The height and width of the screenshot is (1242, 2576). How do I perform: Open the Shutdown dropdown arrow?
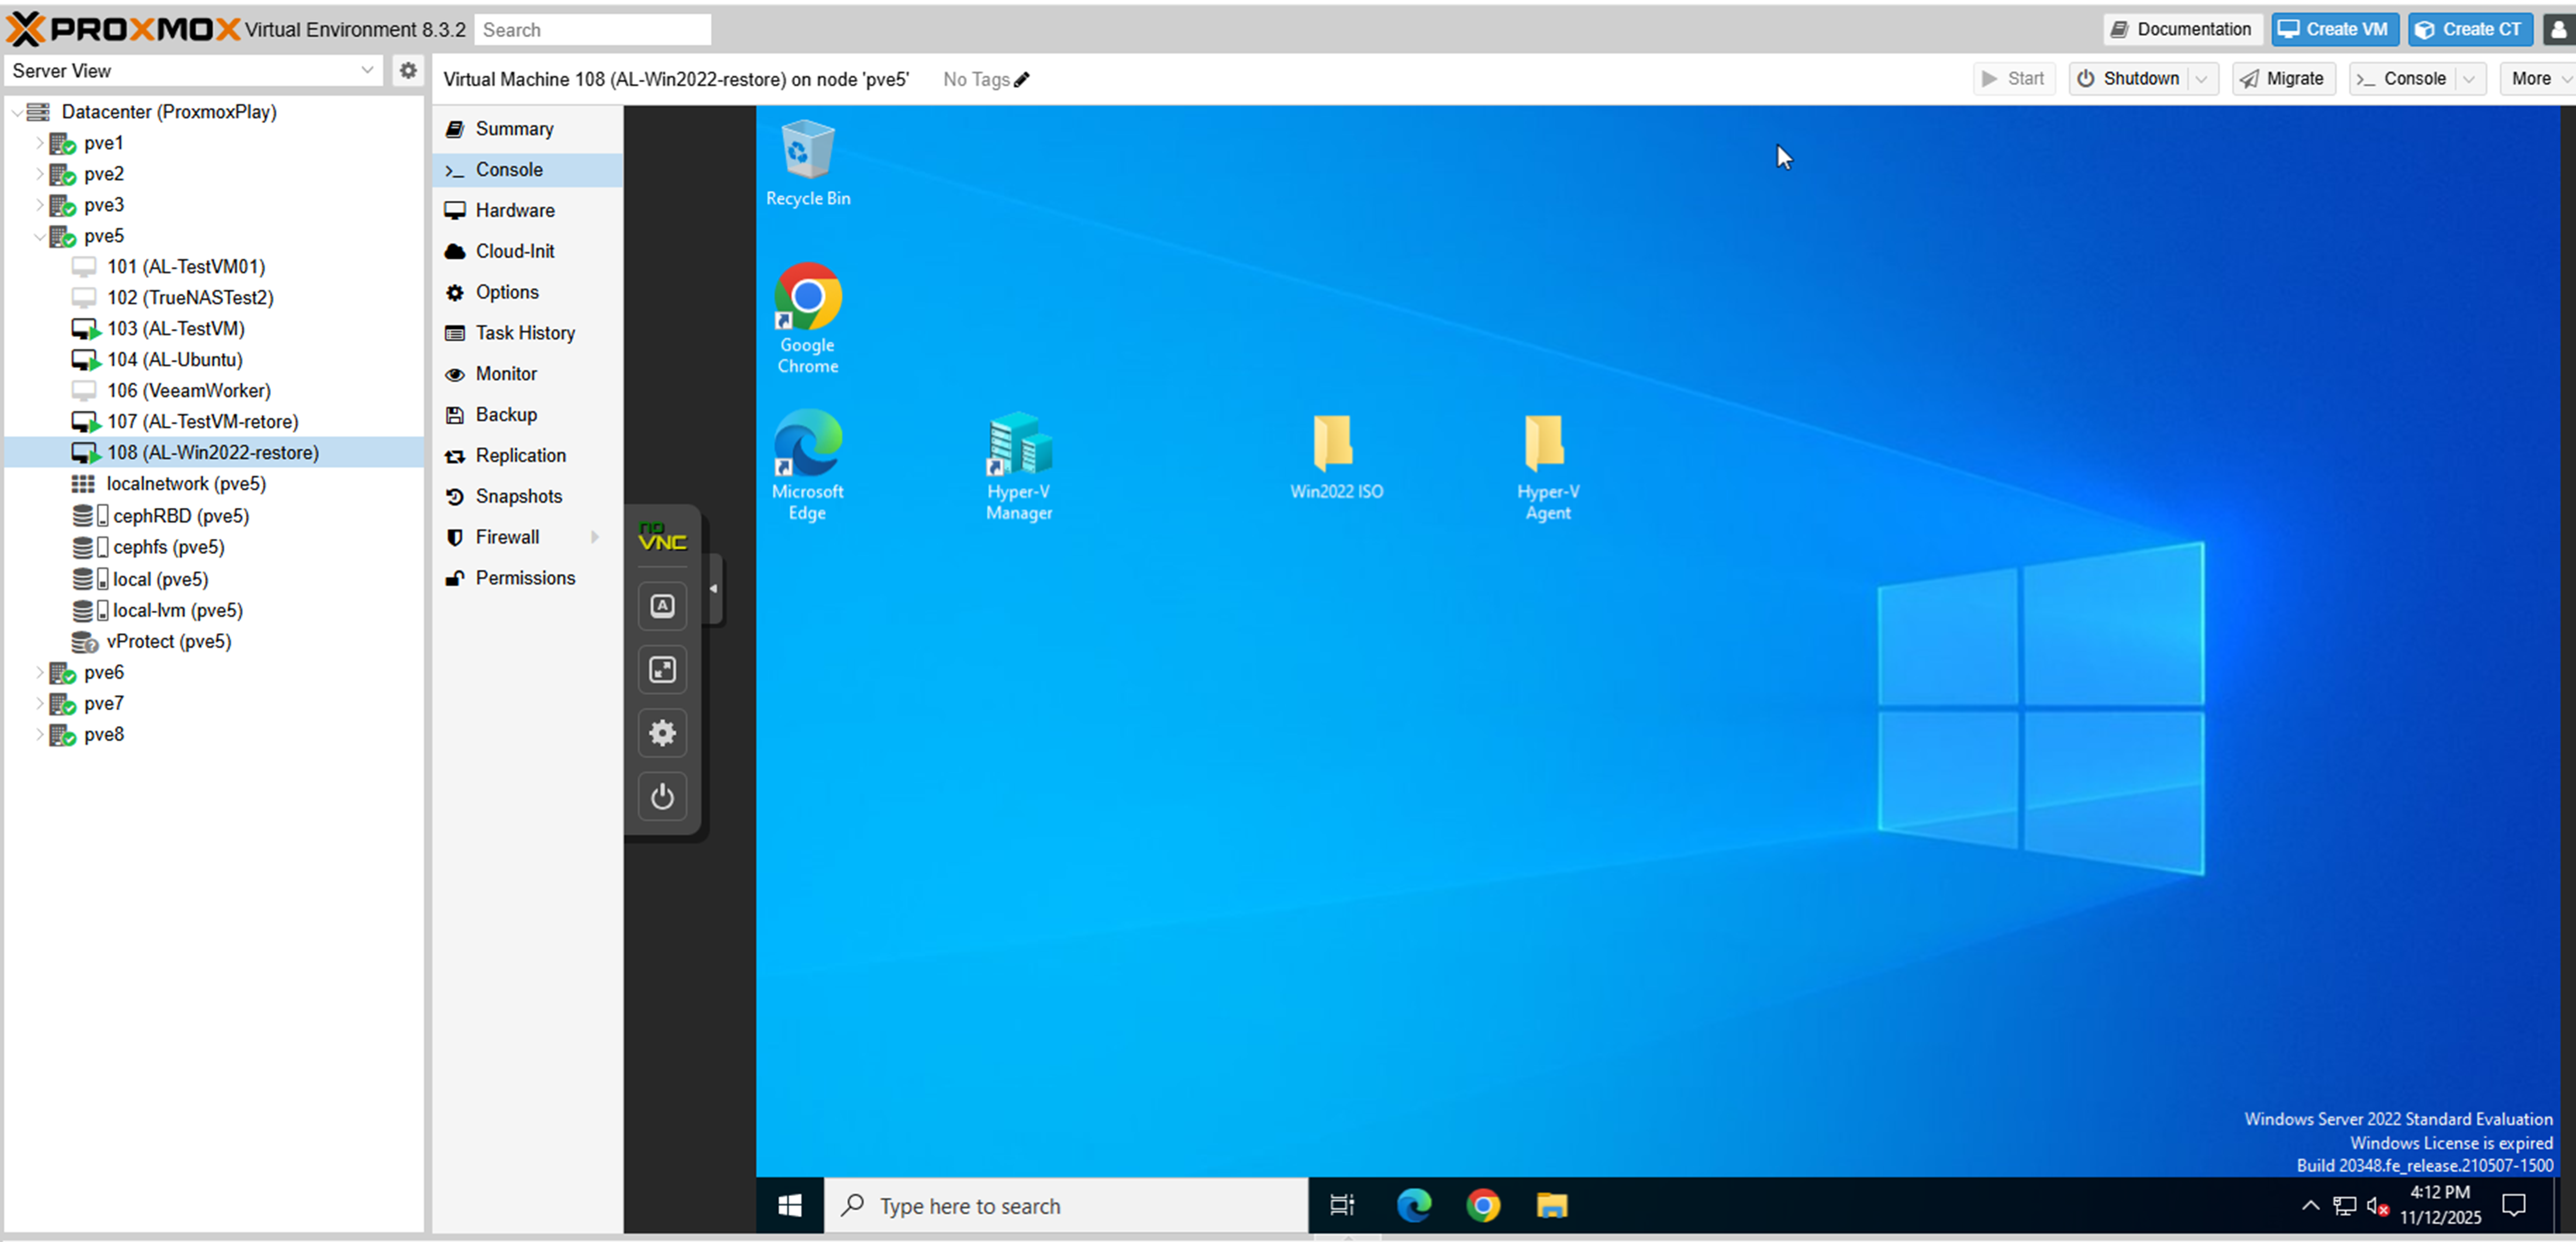tap(2201, 79)
